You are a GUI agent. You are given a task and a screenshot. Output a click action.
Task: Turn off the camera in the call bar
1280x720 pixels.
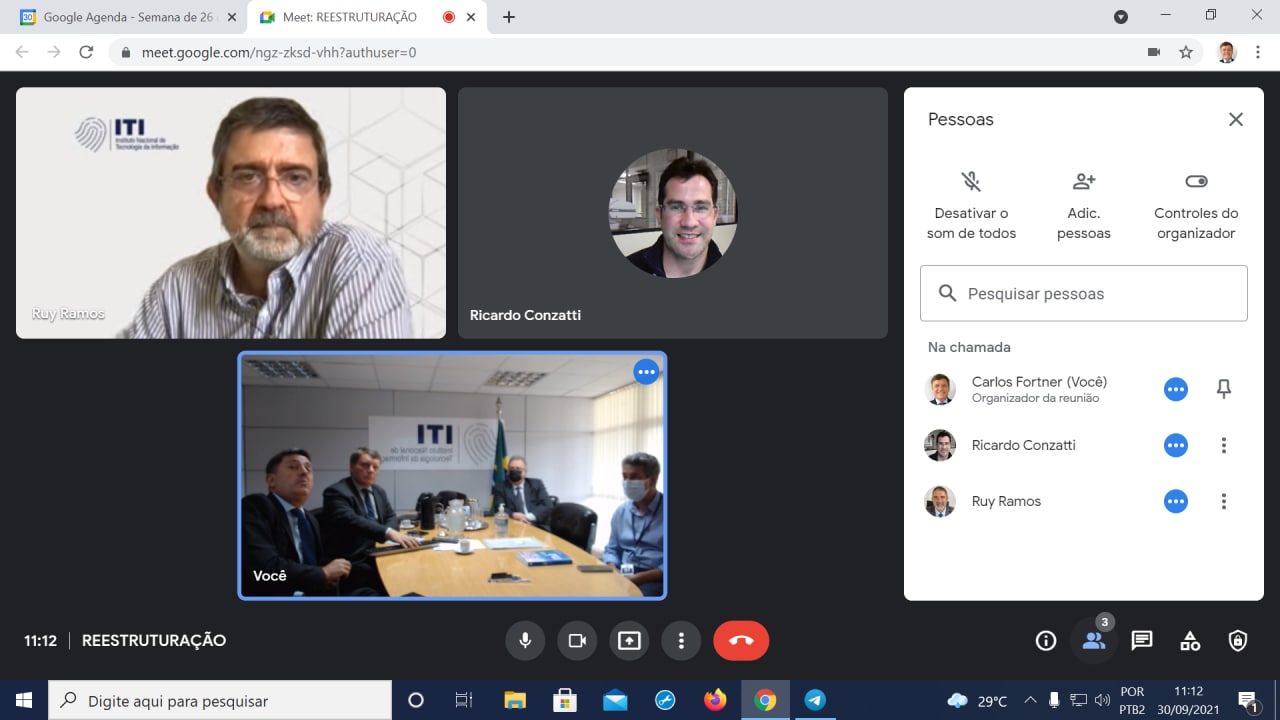point(577,641)
